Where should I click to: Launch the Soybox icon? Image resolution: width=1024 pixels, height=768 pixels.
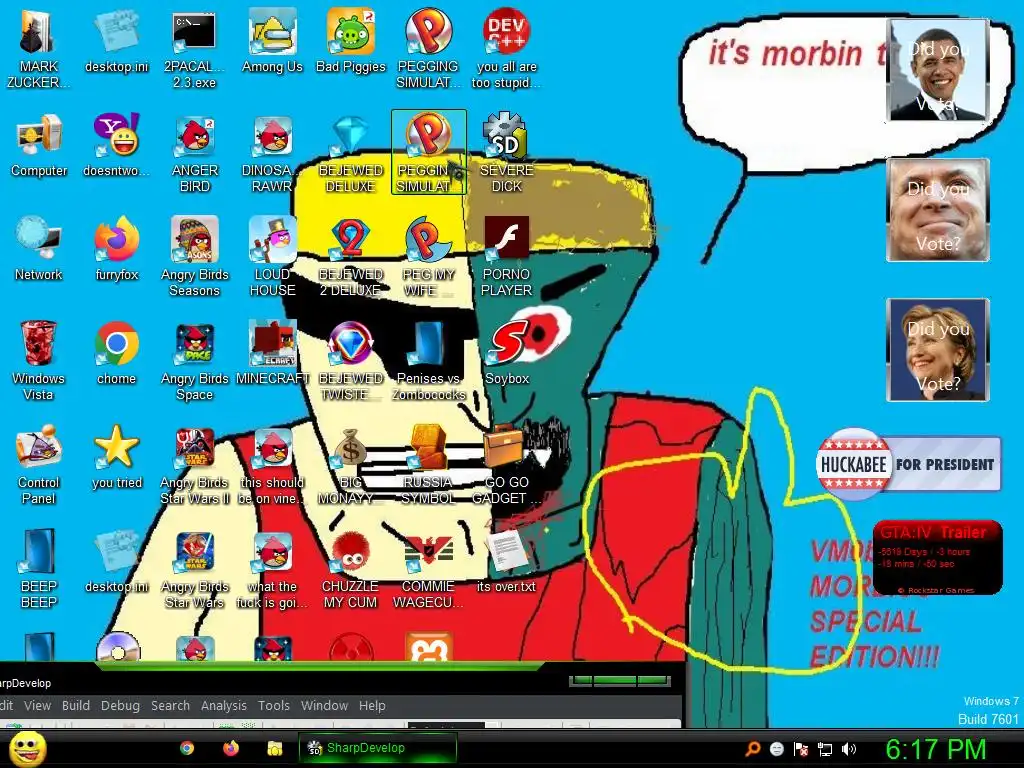(506, 354)
